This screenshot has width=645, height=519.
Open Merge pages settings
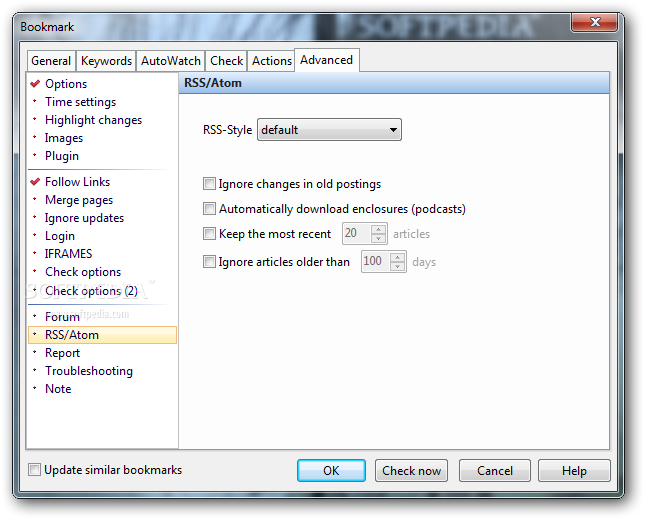tap(79, 200)
